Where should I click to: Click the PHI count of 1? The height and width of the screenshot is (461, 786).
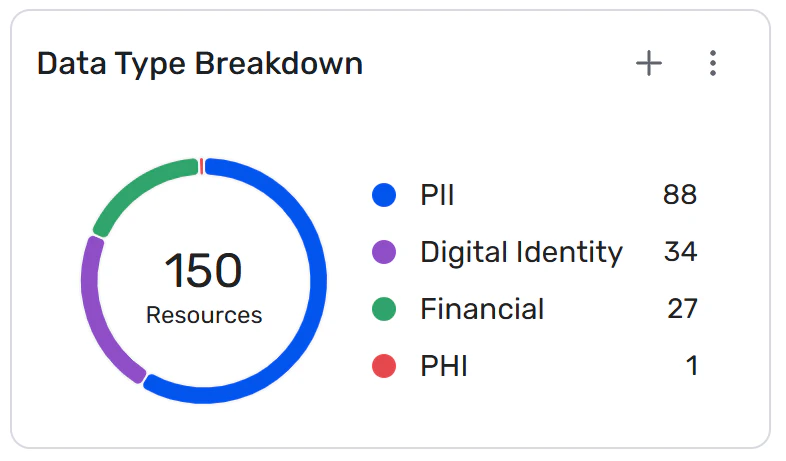(692, 366)
